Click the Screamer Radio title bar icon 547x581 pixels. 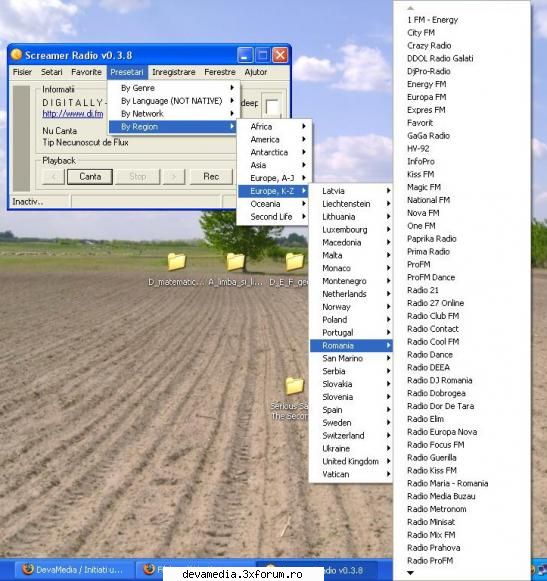point(16,55)
